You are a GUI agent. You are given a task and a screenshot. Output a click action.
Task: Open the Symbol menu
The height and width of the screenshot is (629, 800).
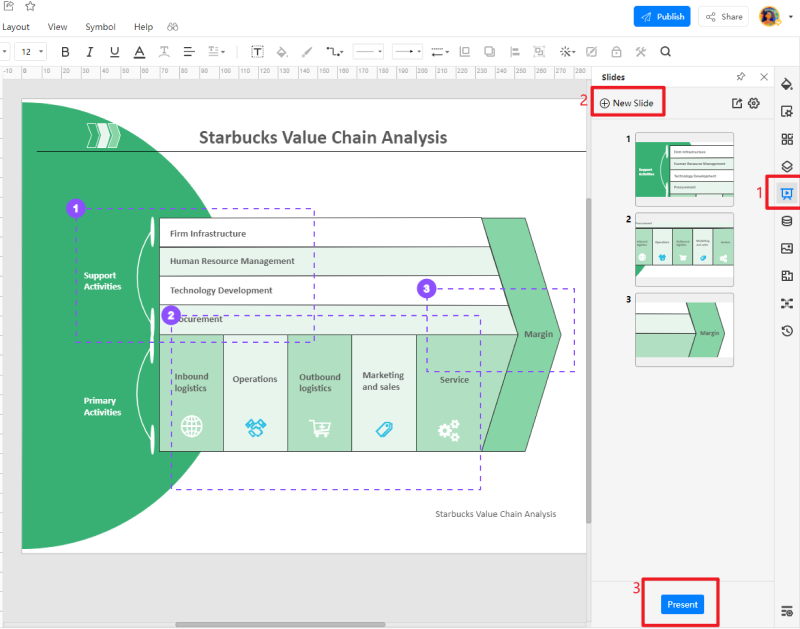click(100, 27)
